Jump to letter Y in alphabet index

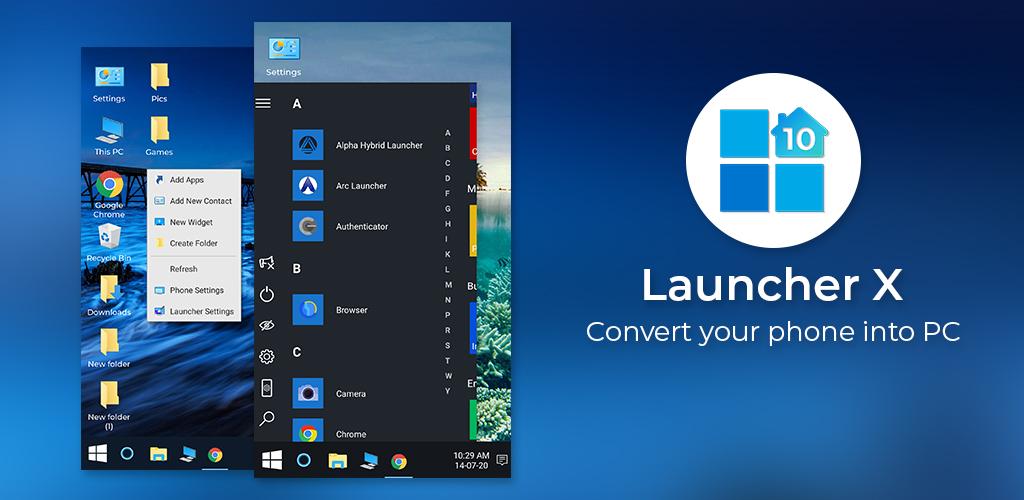coord(447,391)
